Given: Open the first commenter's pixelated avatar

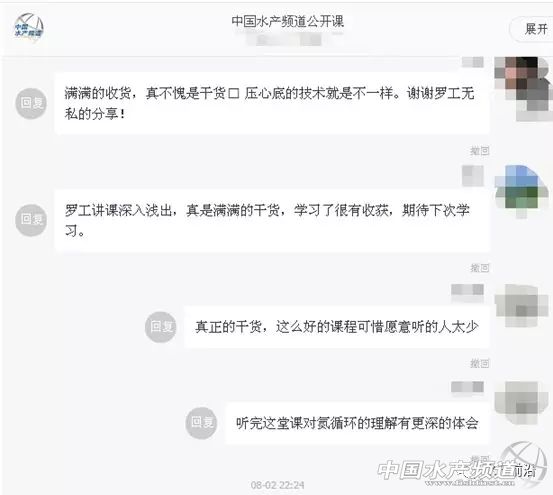Looking at the screenshot, I should pos(523,88).
